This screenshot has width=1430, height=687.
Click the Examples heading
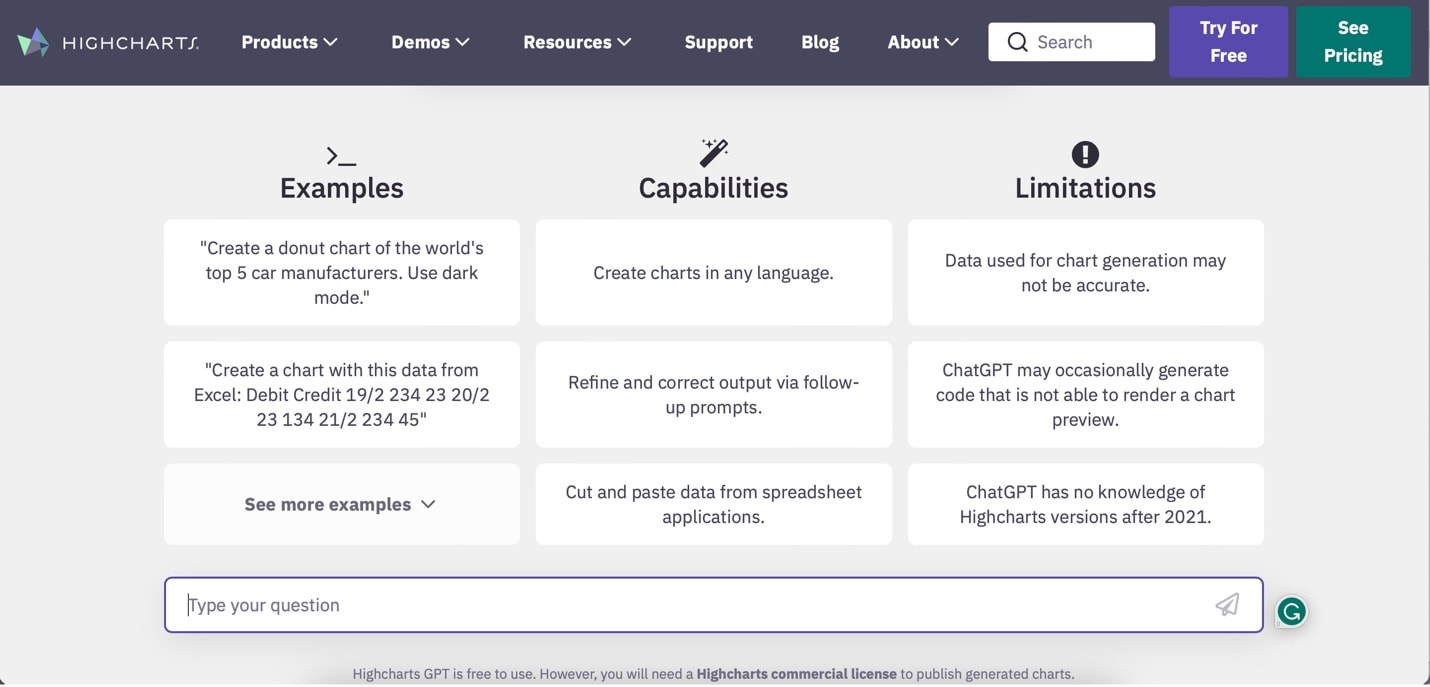tap(342, 188)
